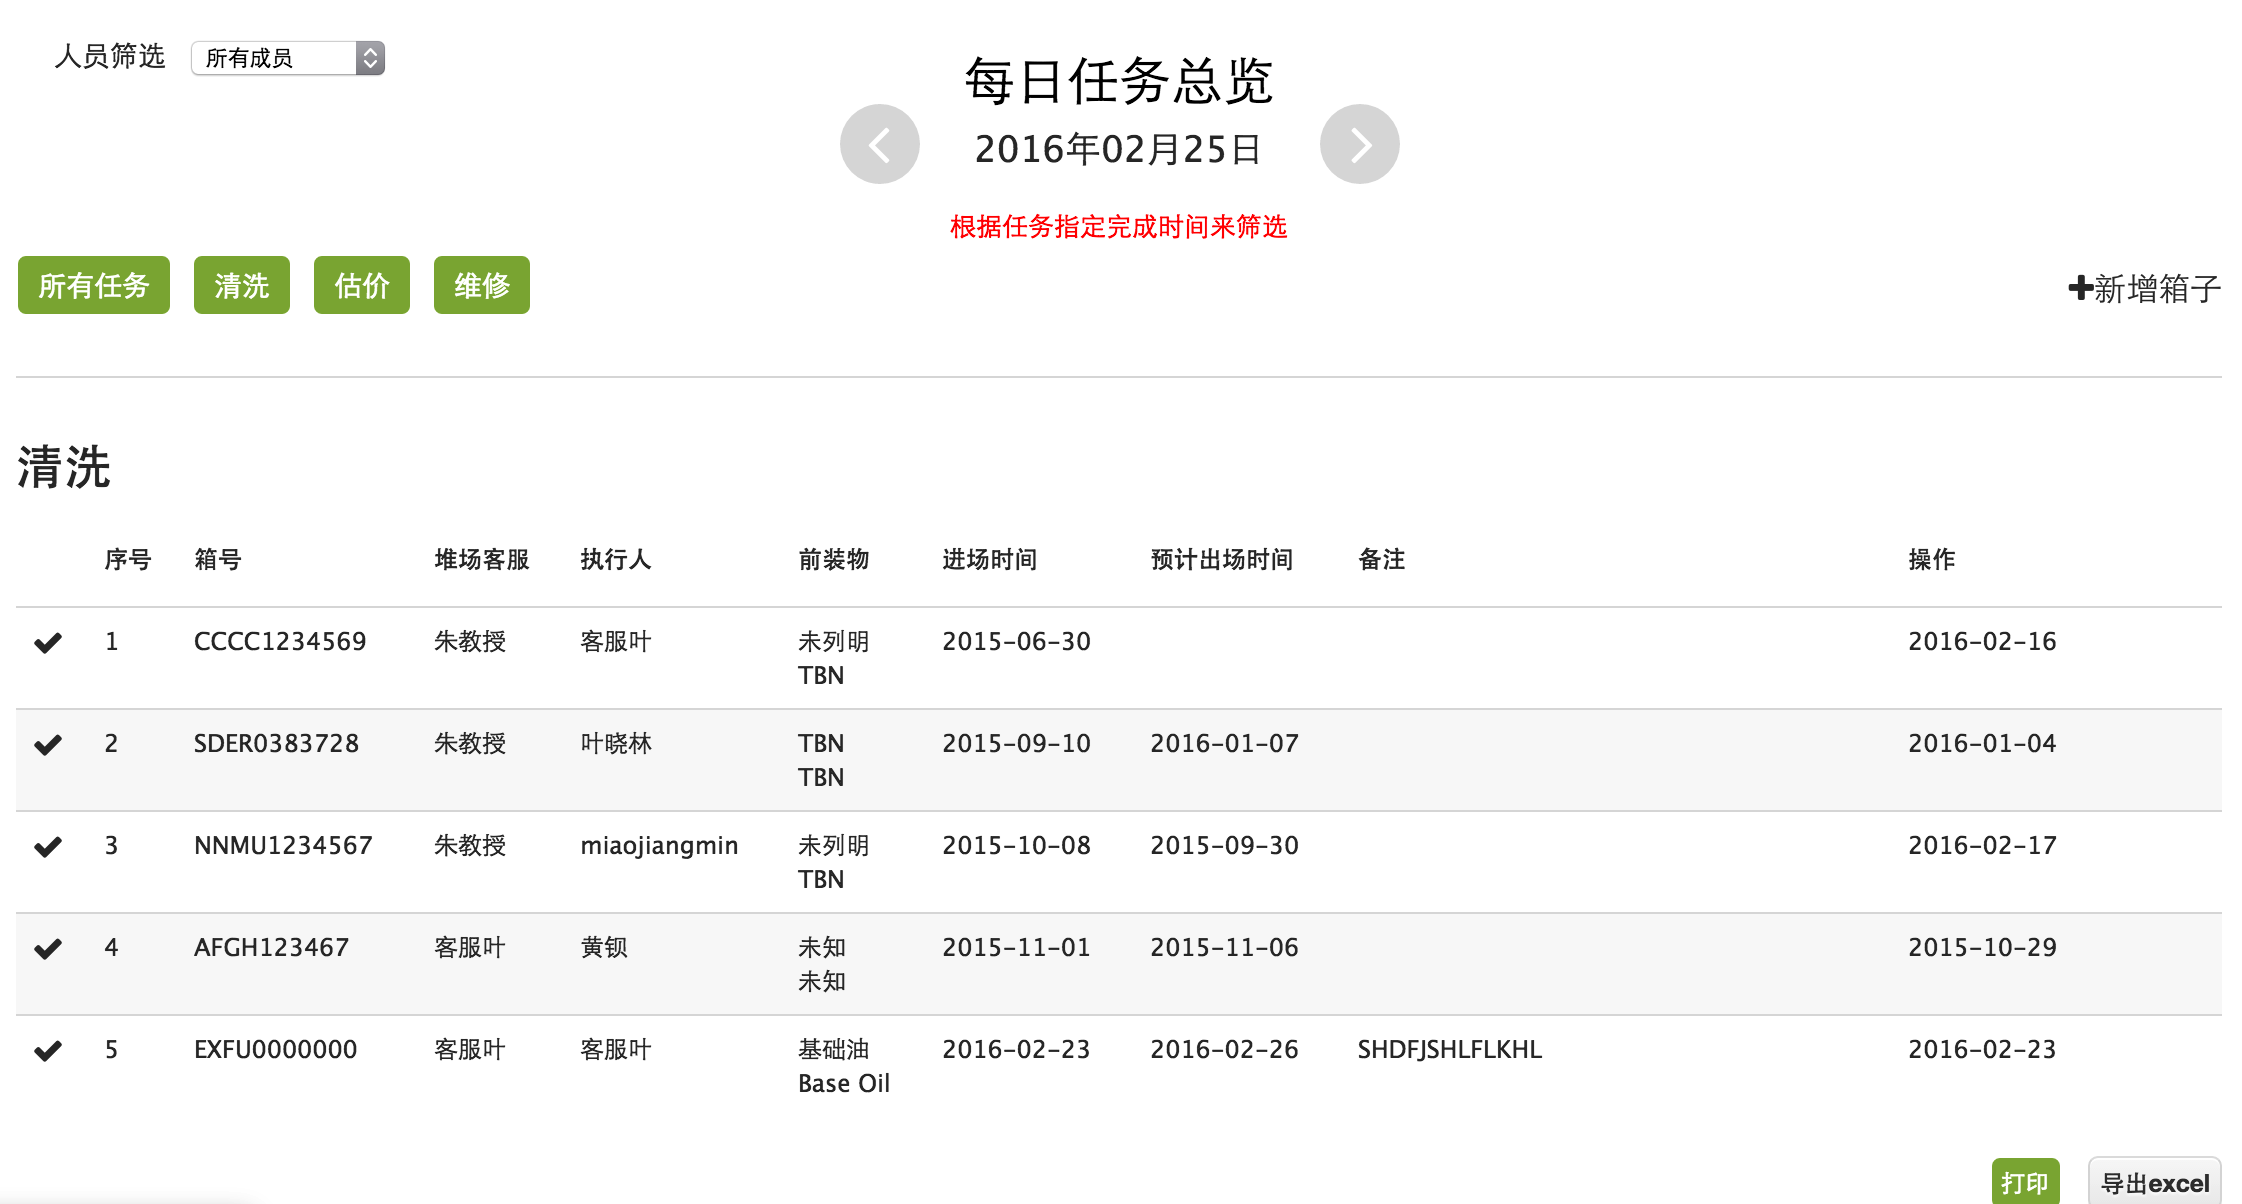Select the 所有任务 filter tab
This screenshot has width=2242, height=1204.
(x=94, y=286)
